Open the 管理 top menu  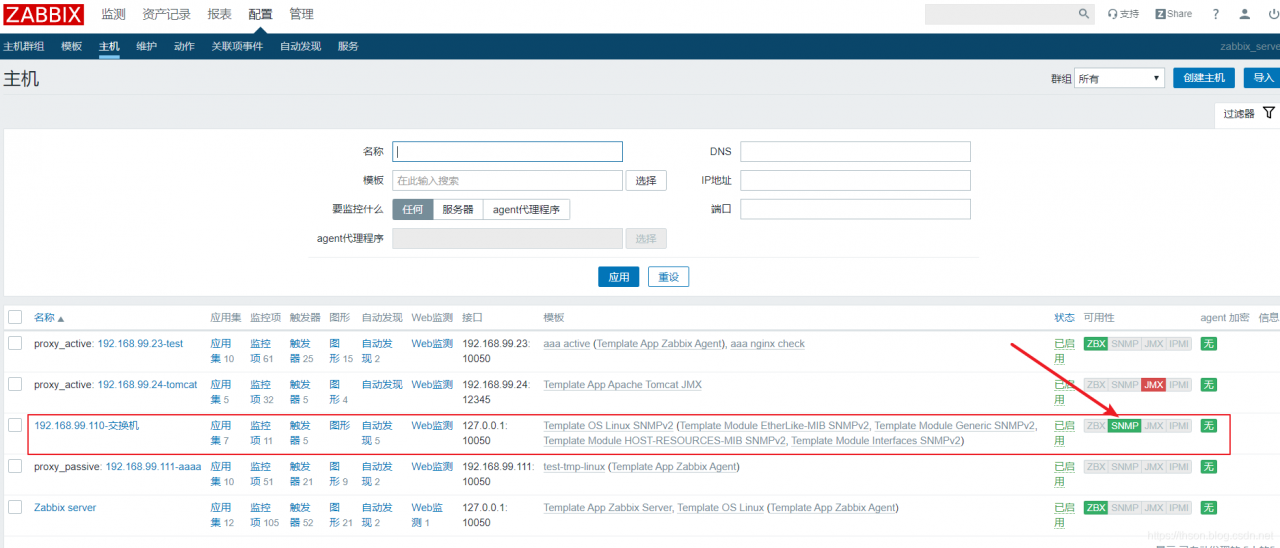click(301, 14)
